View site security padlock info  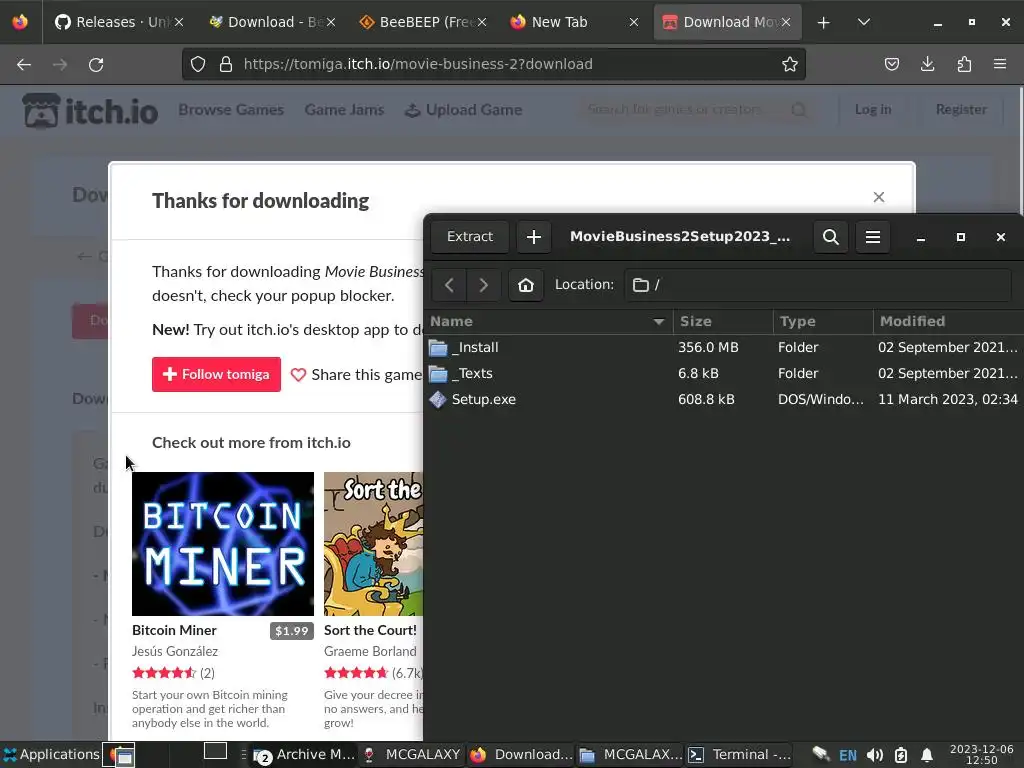tap(226, 64)
